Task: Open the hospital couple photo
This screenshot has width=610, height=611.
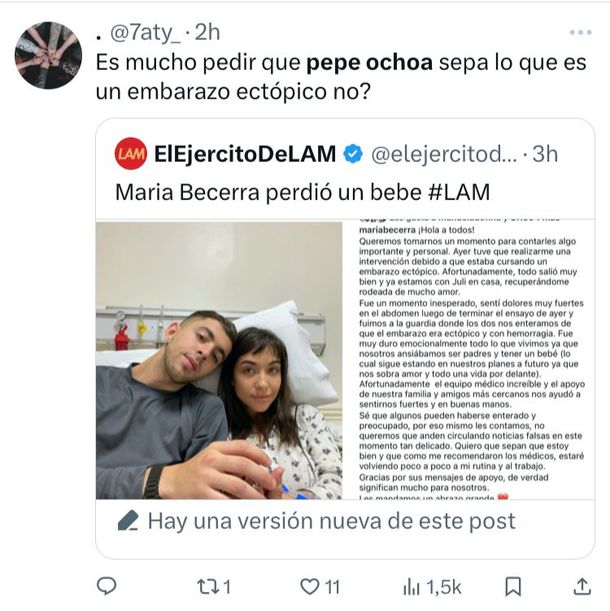Action: 219,360
